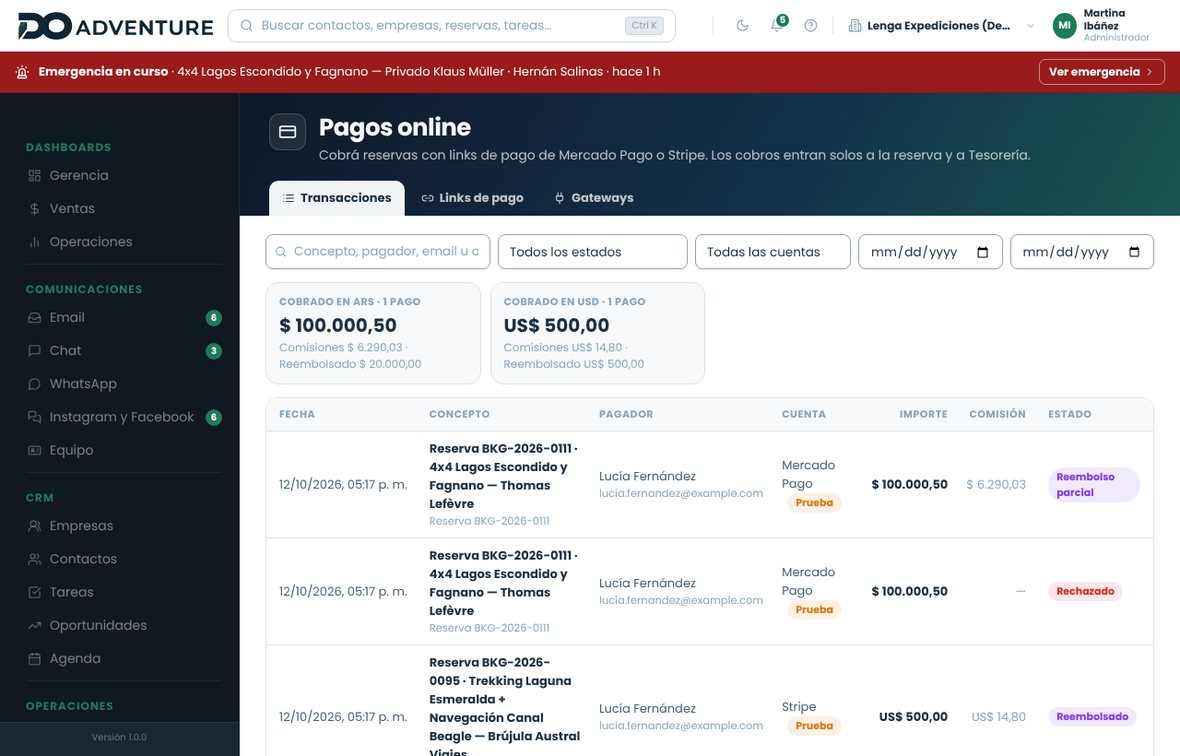The image size is (1180, 756).
Task: Click the Chat unread badge 3
Action: 214,351
